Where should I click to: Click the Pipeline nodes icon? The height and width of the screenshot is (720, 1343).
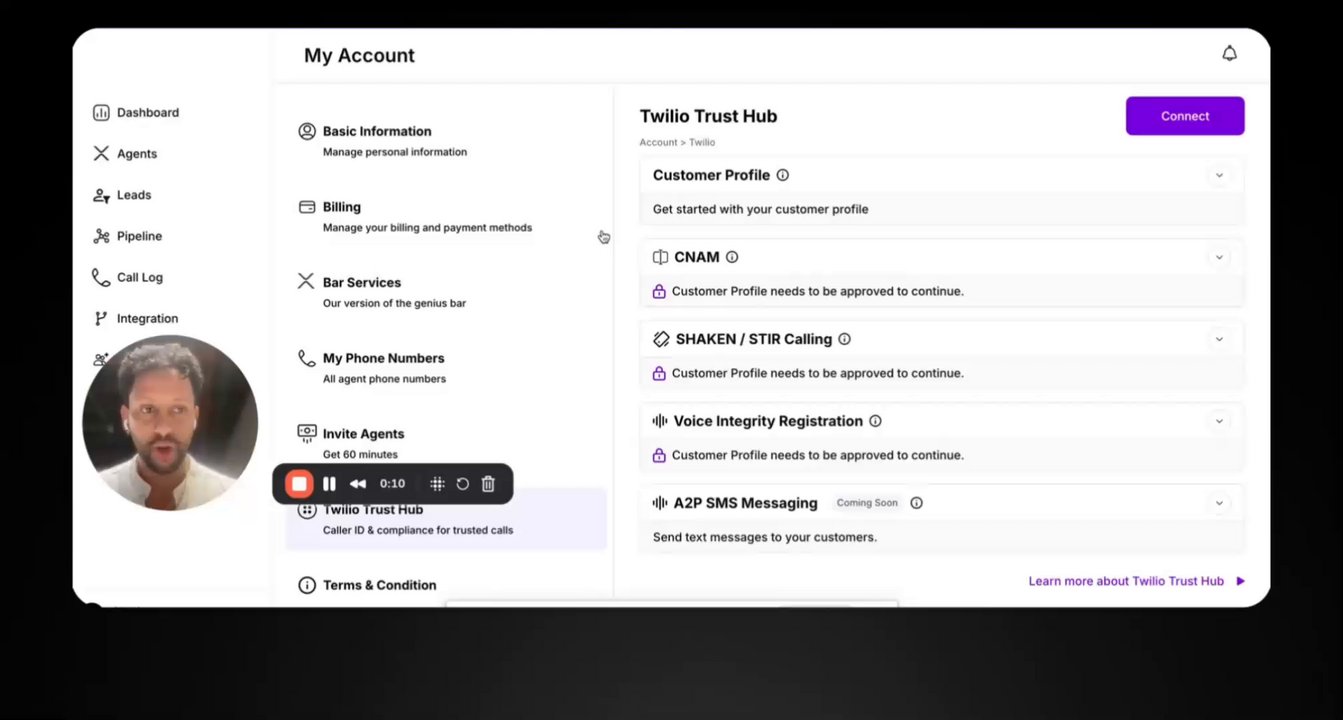point(101,236)
